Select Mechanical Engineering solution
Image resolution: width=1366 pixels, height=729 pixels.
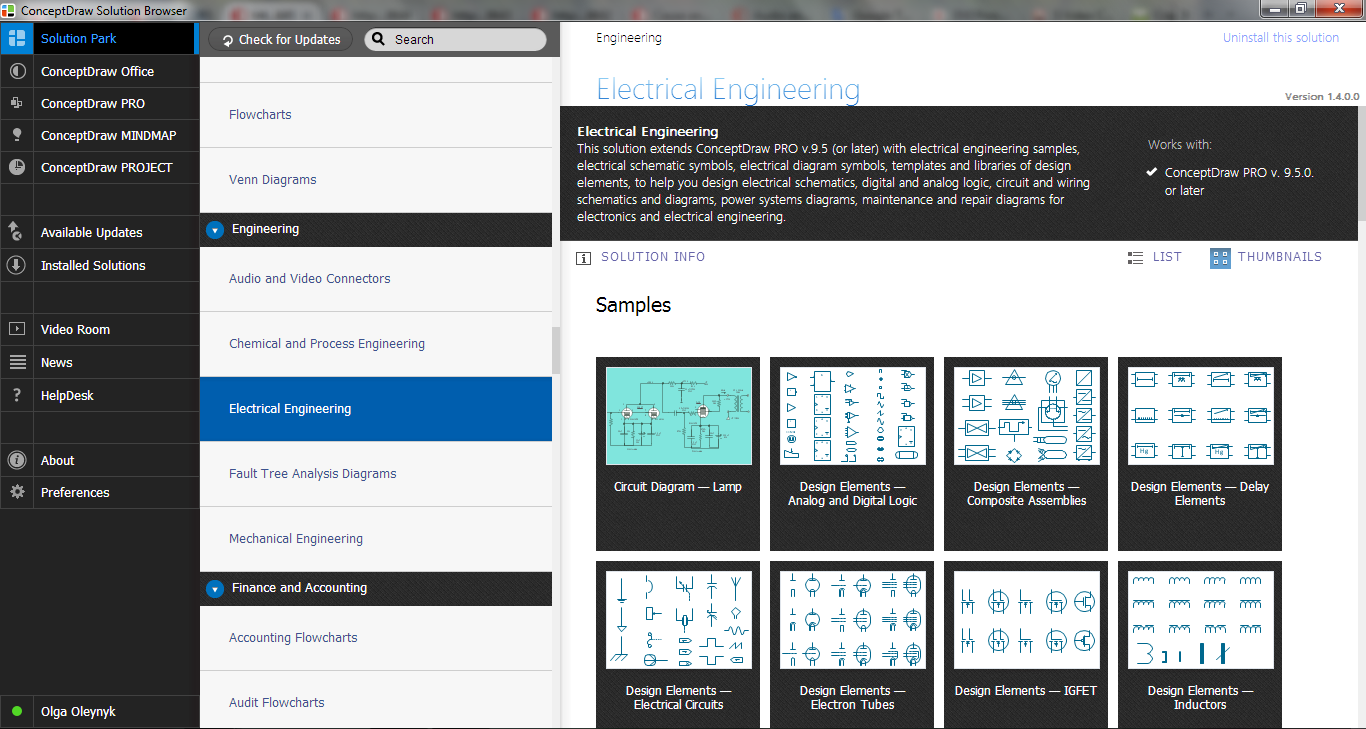(x=376, y=539)
